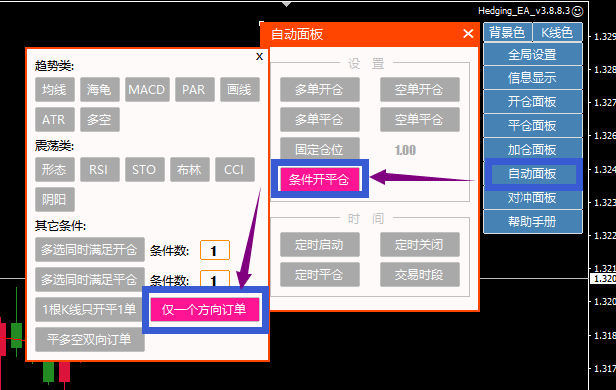Toggle the 平多空双向订单 option
This screenshot has width=616, height=390.
point(90,339)
